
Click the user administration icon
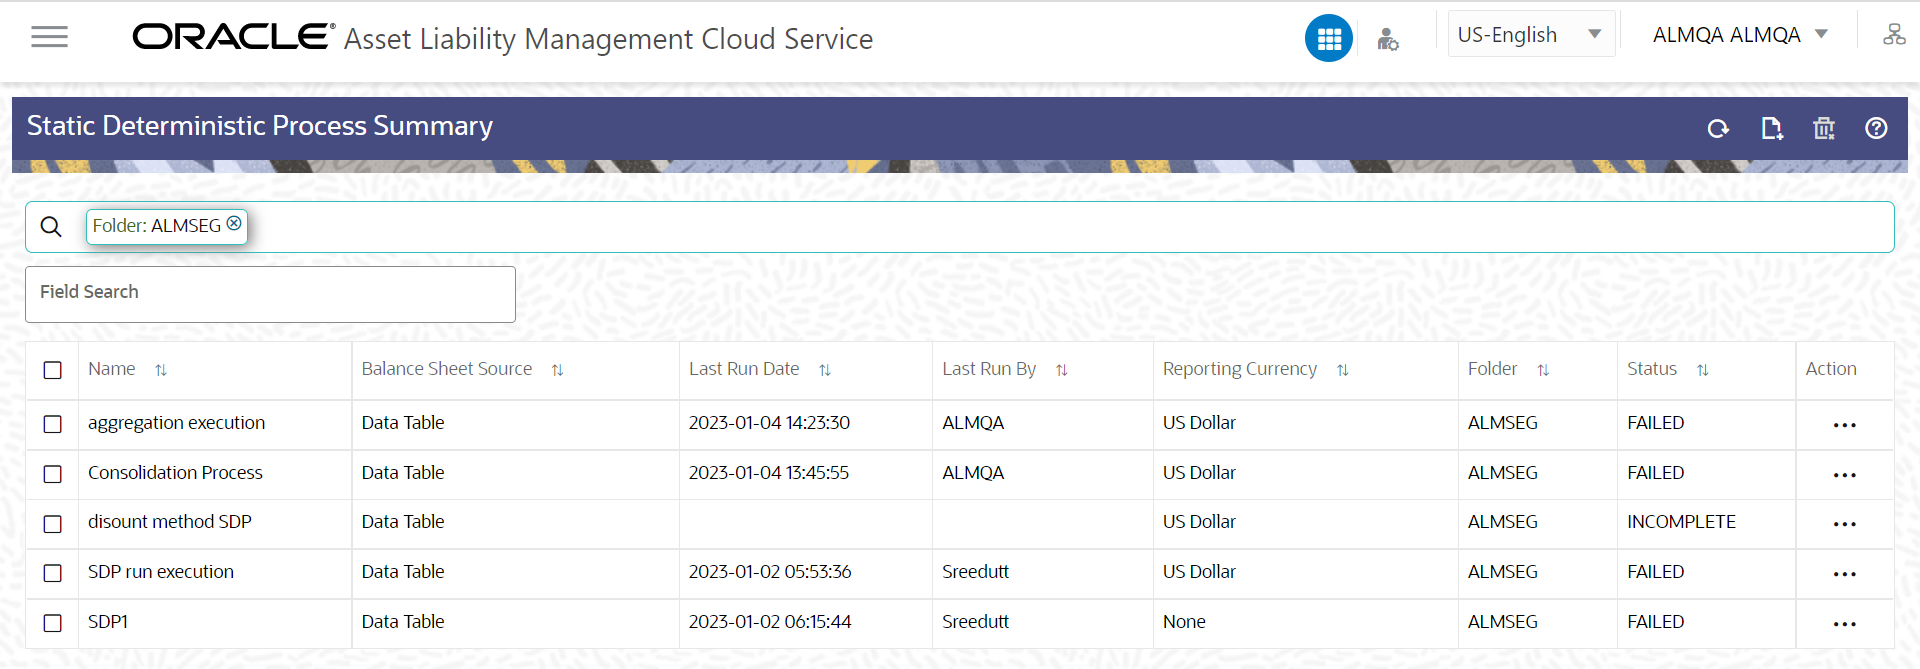pyautogui.click(x=1387, y=39)
